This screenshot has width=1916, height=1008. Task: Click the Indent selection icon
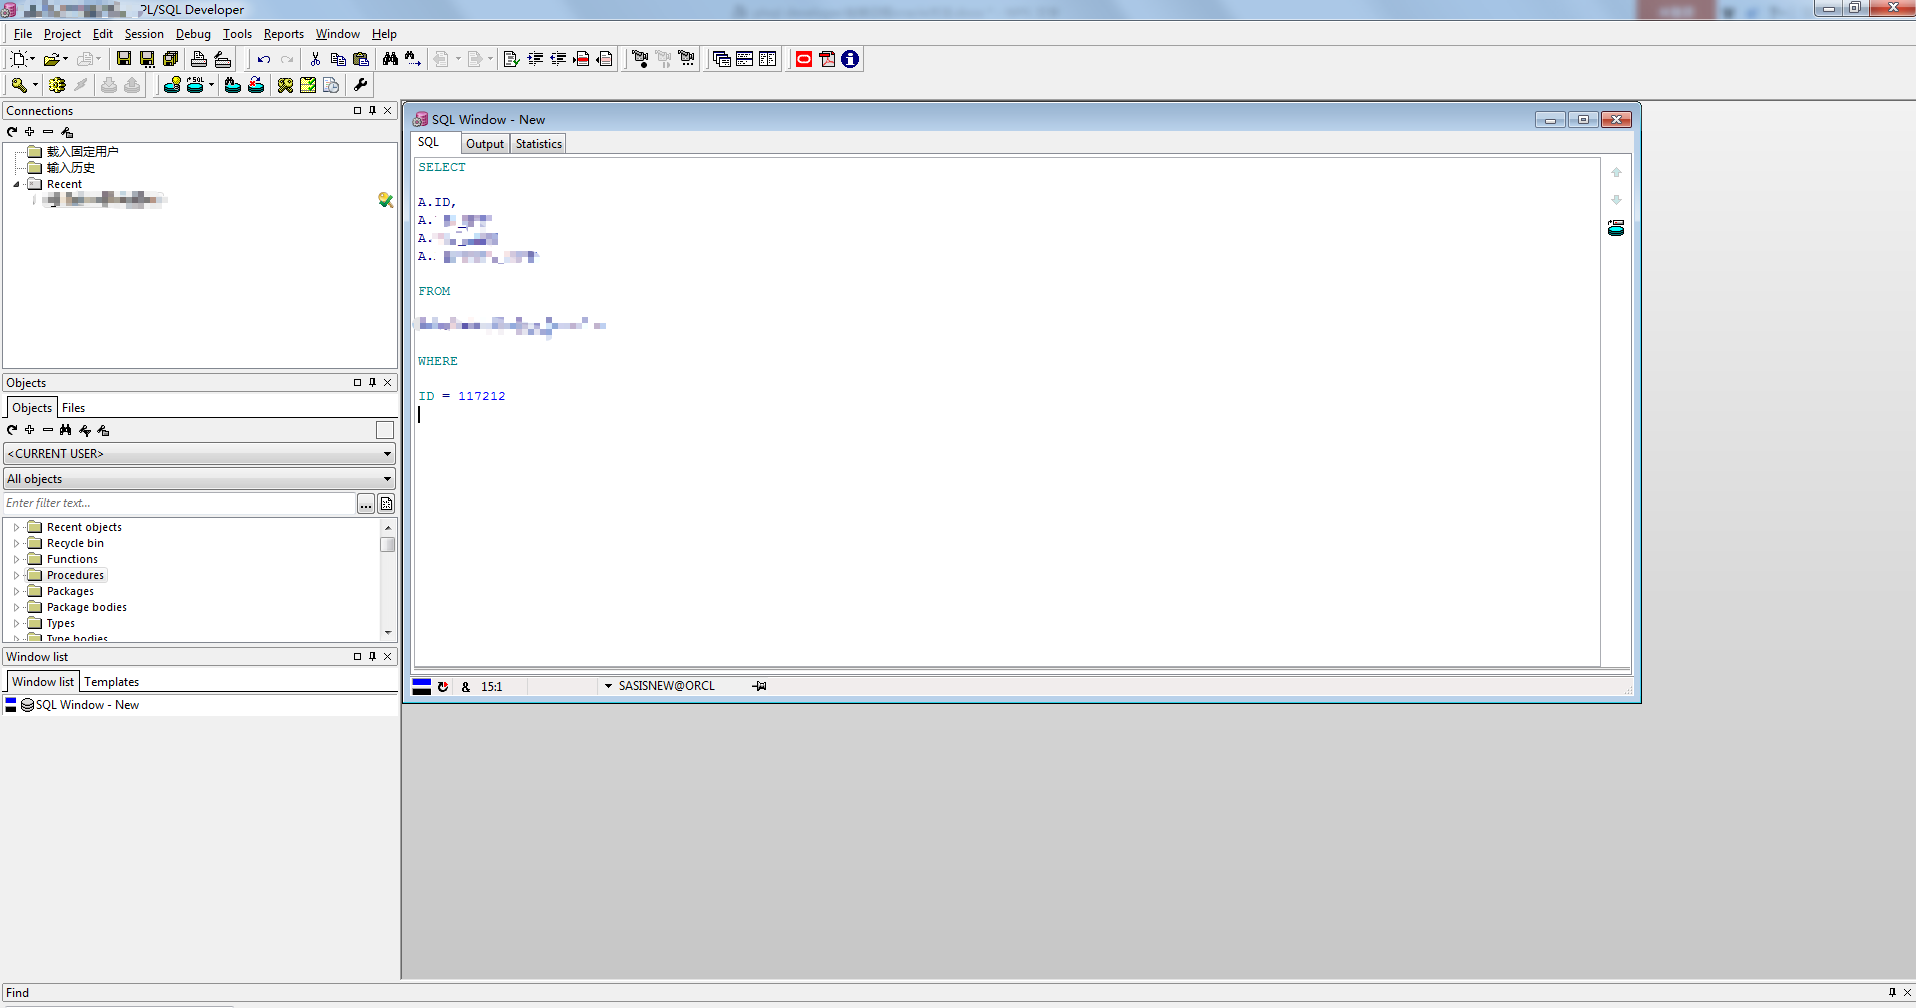[x=535, y=59]
